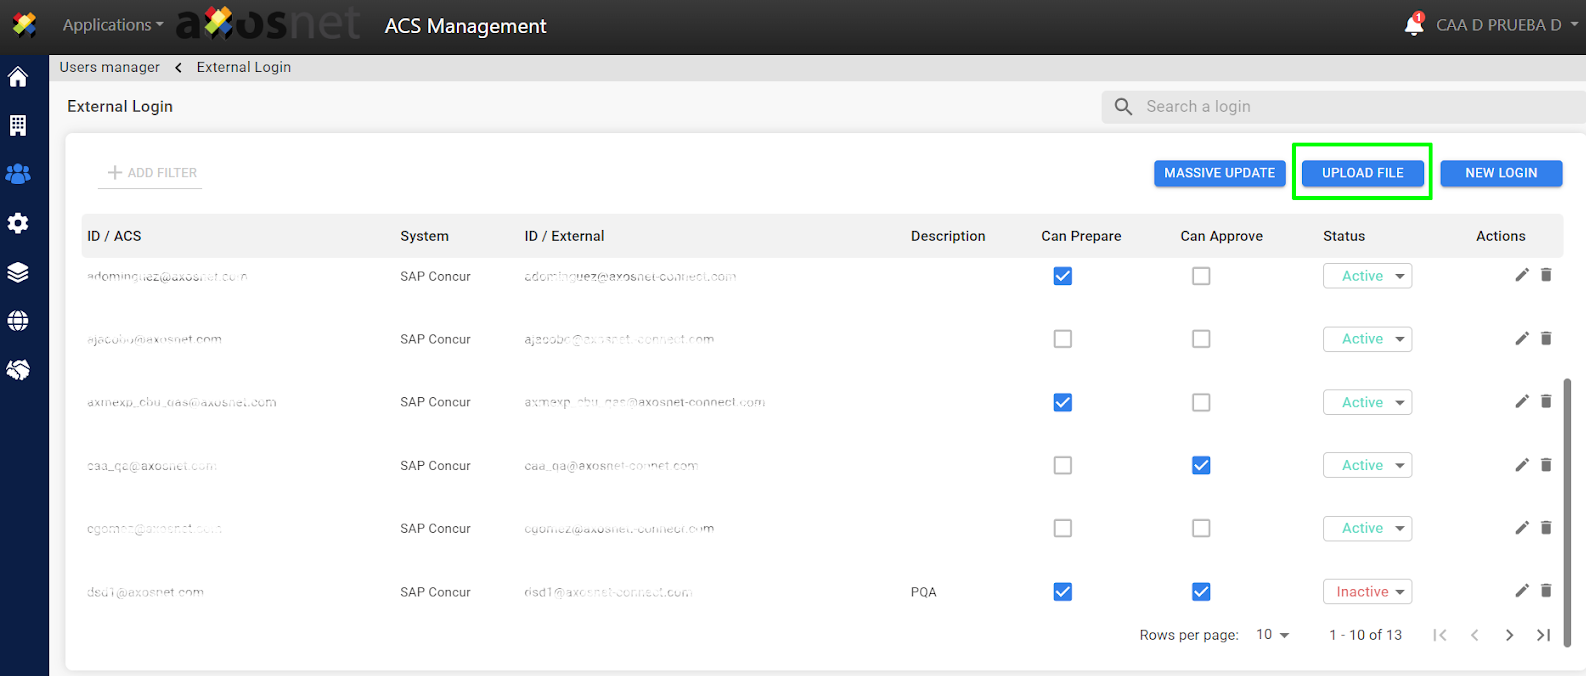Viewport: 1586px width, 676px height.
Task: Uncheck Can Prepare in the first row
Action: pos(1062,276)
